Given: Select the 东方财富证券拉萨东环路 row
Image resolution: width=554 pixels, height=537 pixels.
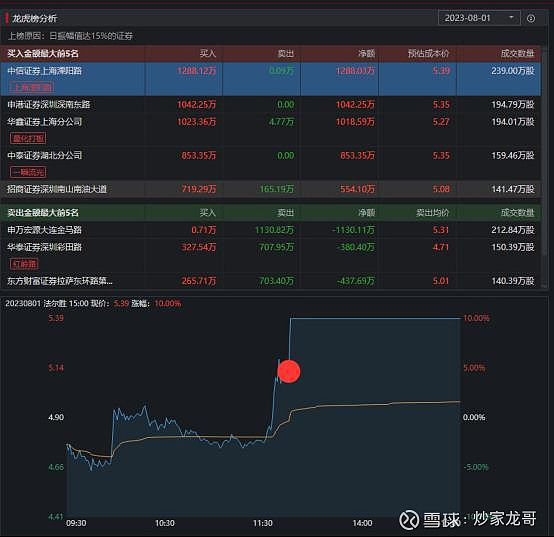Looking at the screenshot, I should [x=270, y=281].
